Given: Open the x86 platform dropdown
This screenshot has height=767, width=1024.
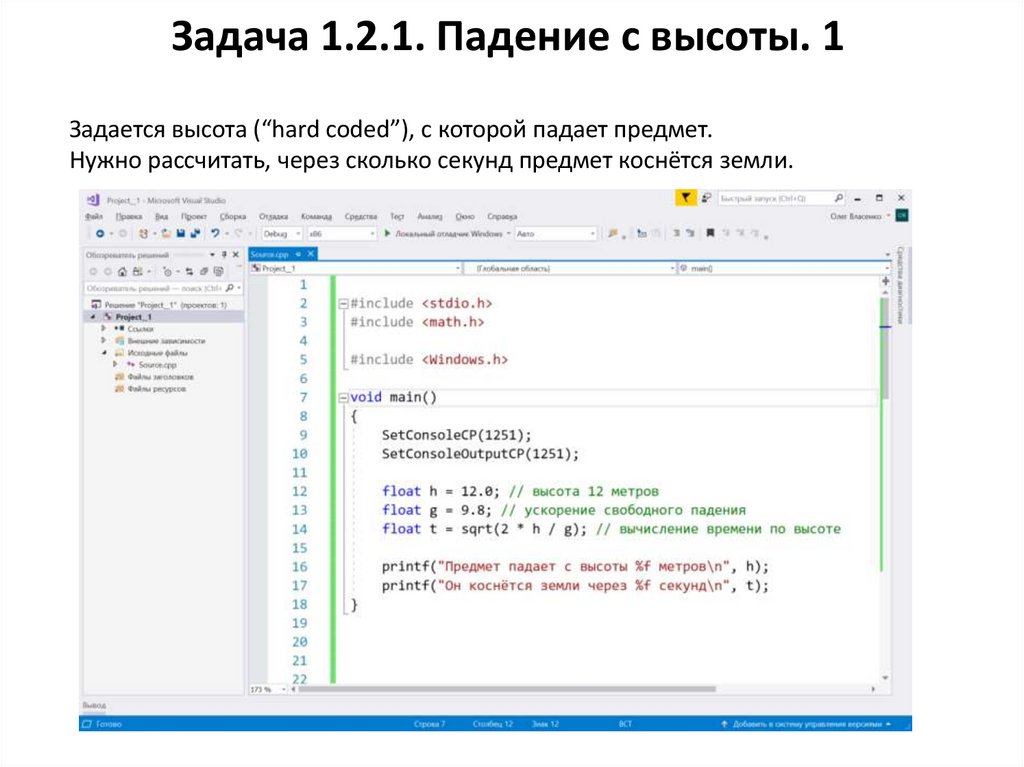Looking at the screenshot, I should [372, 233].
